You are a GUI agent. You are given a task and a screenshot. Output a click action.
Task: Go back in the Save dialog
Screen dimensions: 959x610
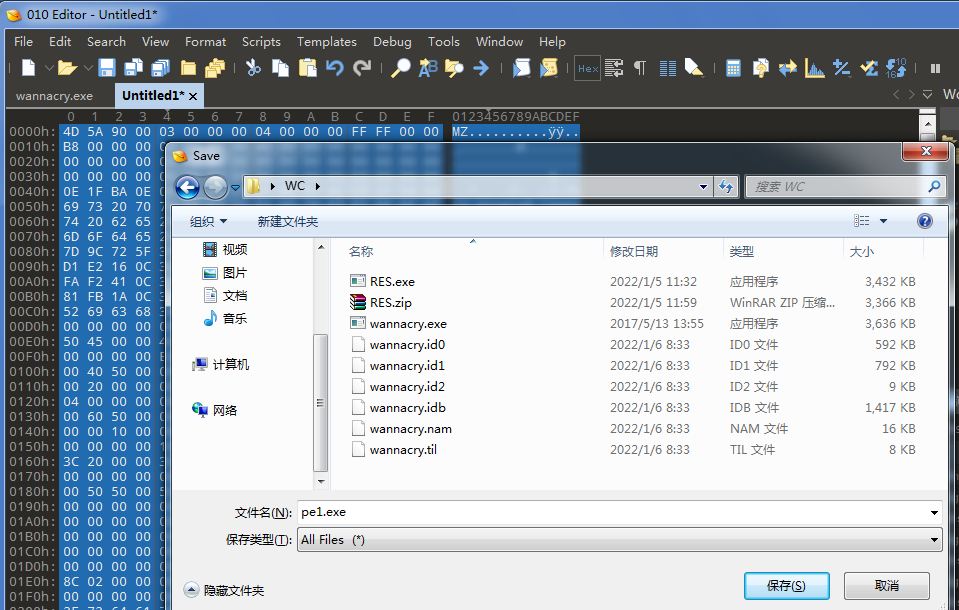pos(187,187)
